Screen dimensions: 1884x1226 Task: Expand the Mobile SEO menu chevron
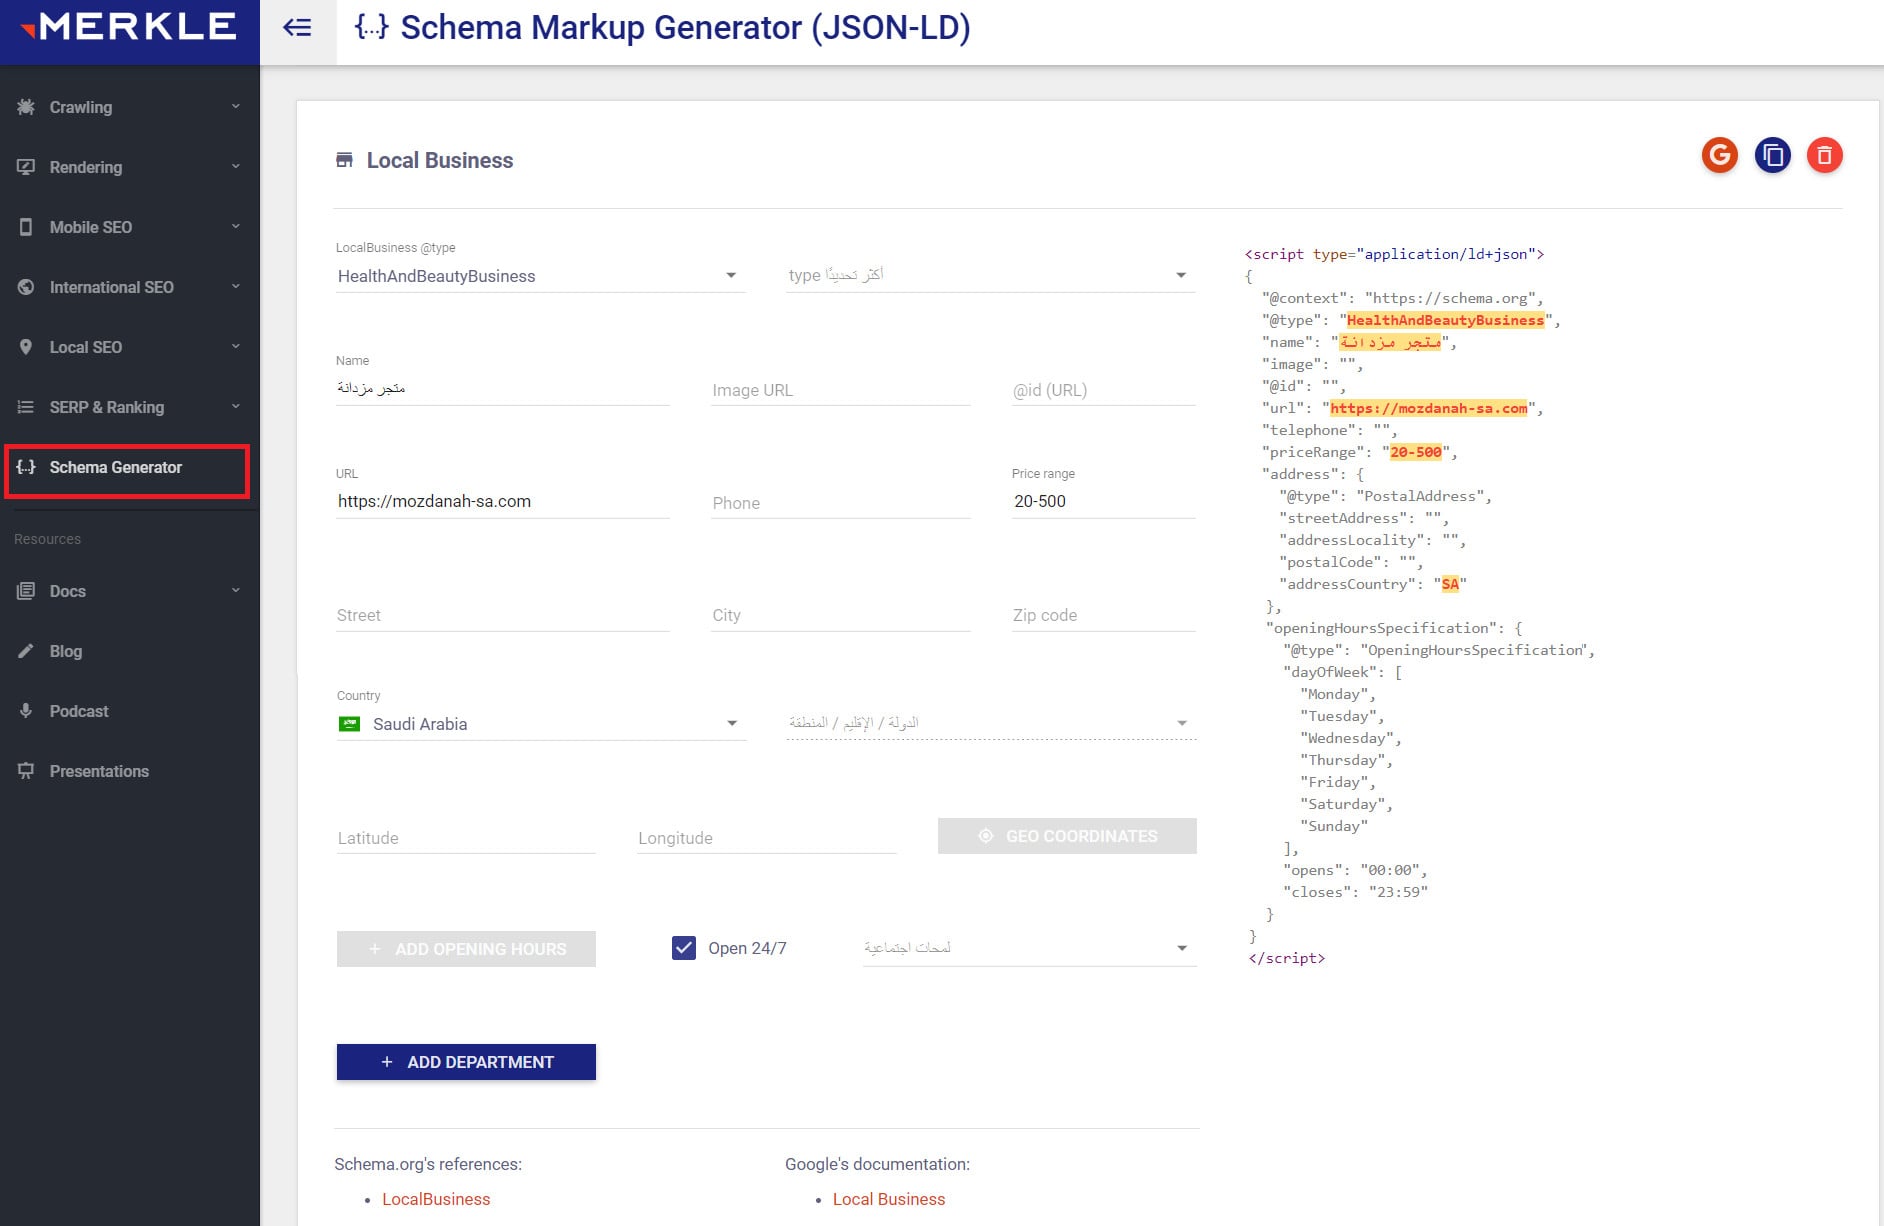[236, 226]
